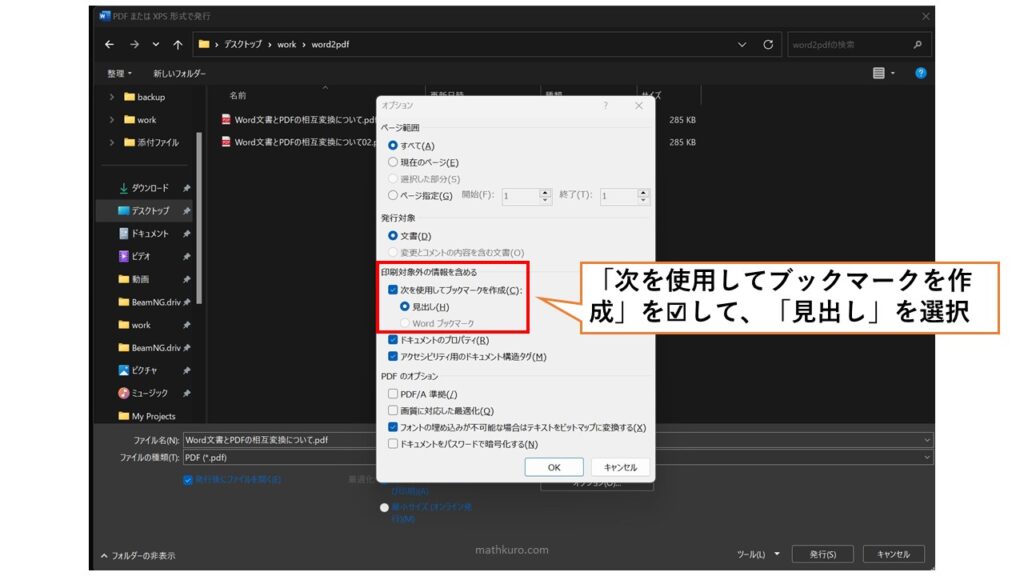Screen dimensions: 1024x576
Task: Open the address bar history dropdown
Action: [741, 45]
